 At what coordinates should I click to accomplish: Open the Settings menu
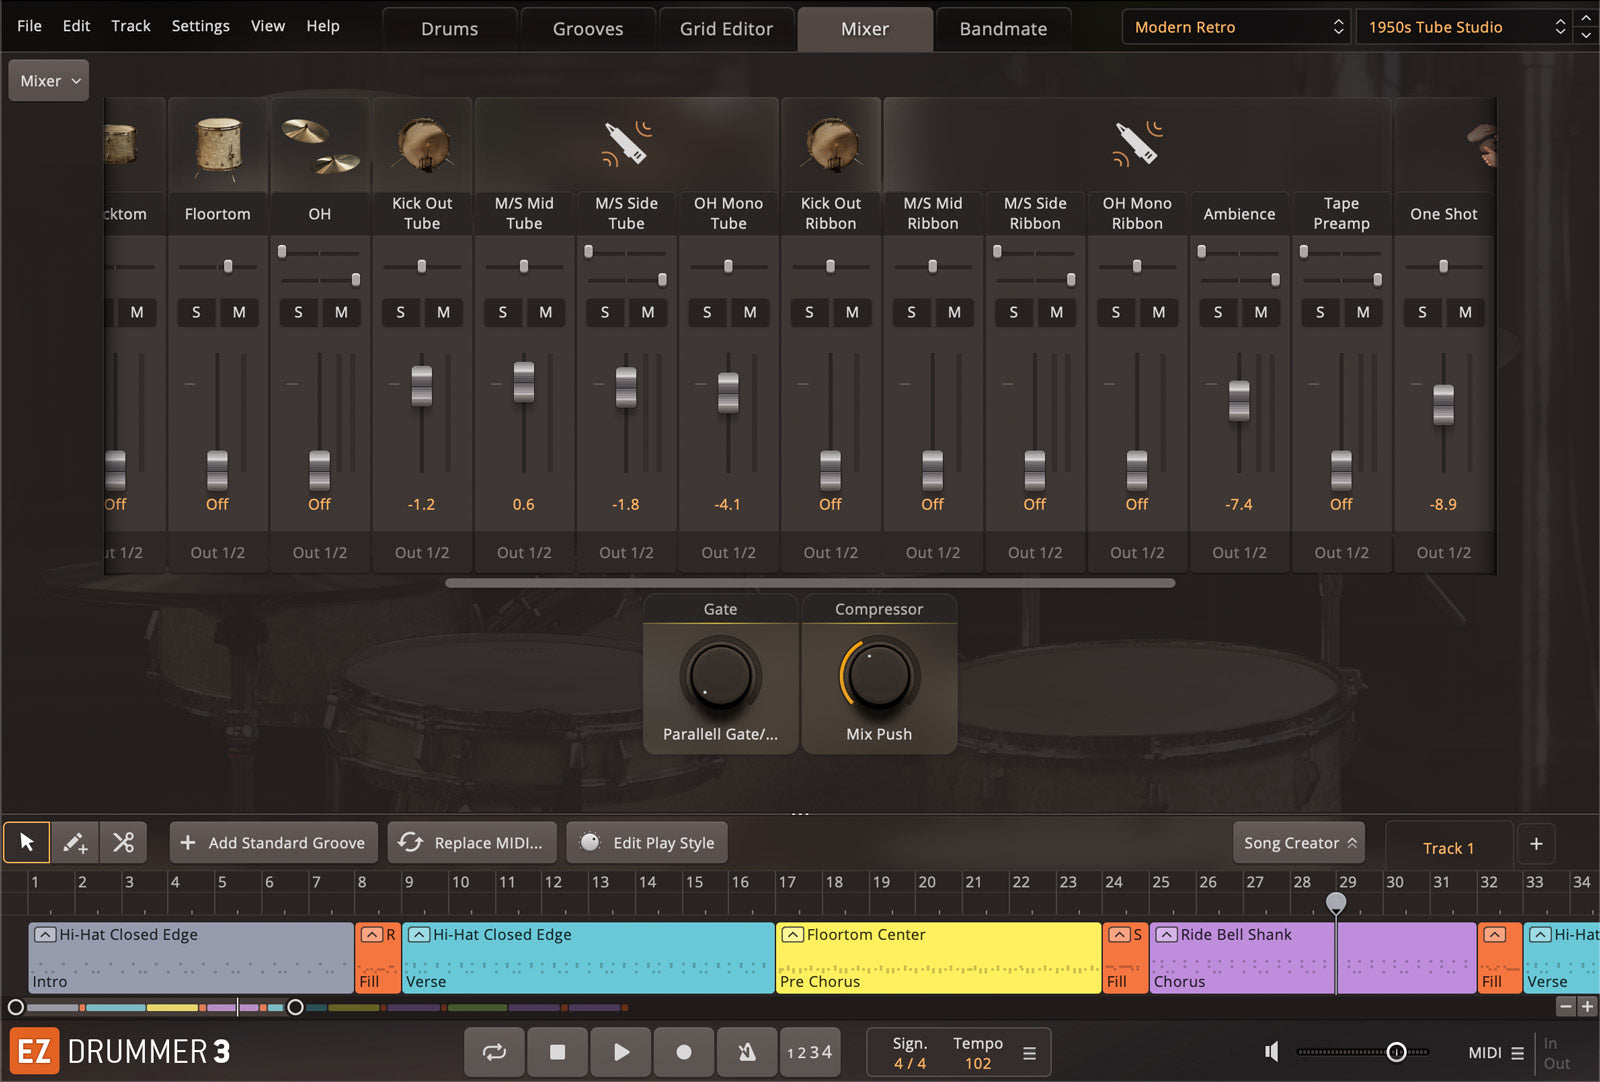pos(200,26)
